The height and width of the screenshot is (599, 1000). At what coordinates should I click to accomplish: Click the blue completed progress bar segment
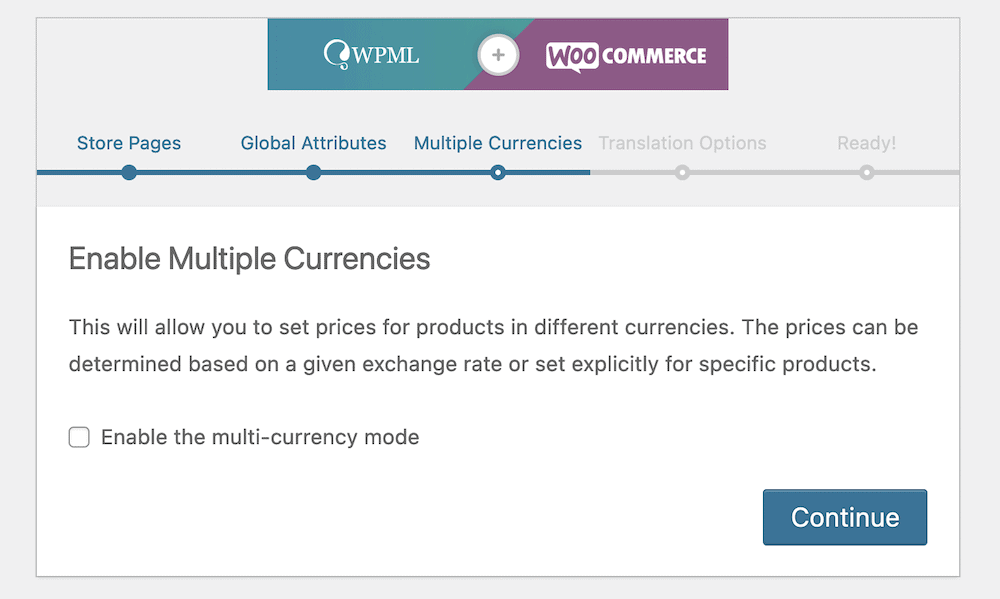(220, 173)
